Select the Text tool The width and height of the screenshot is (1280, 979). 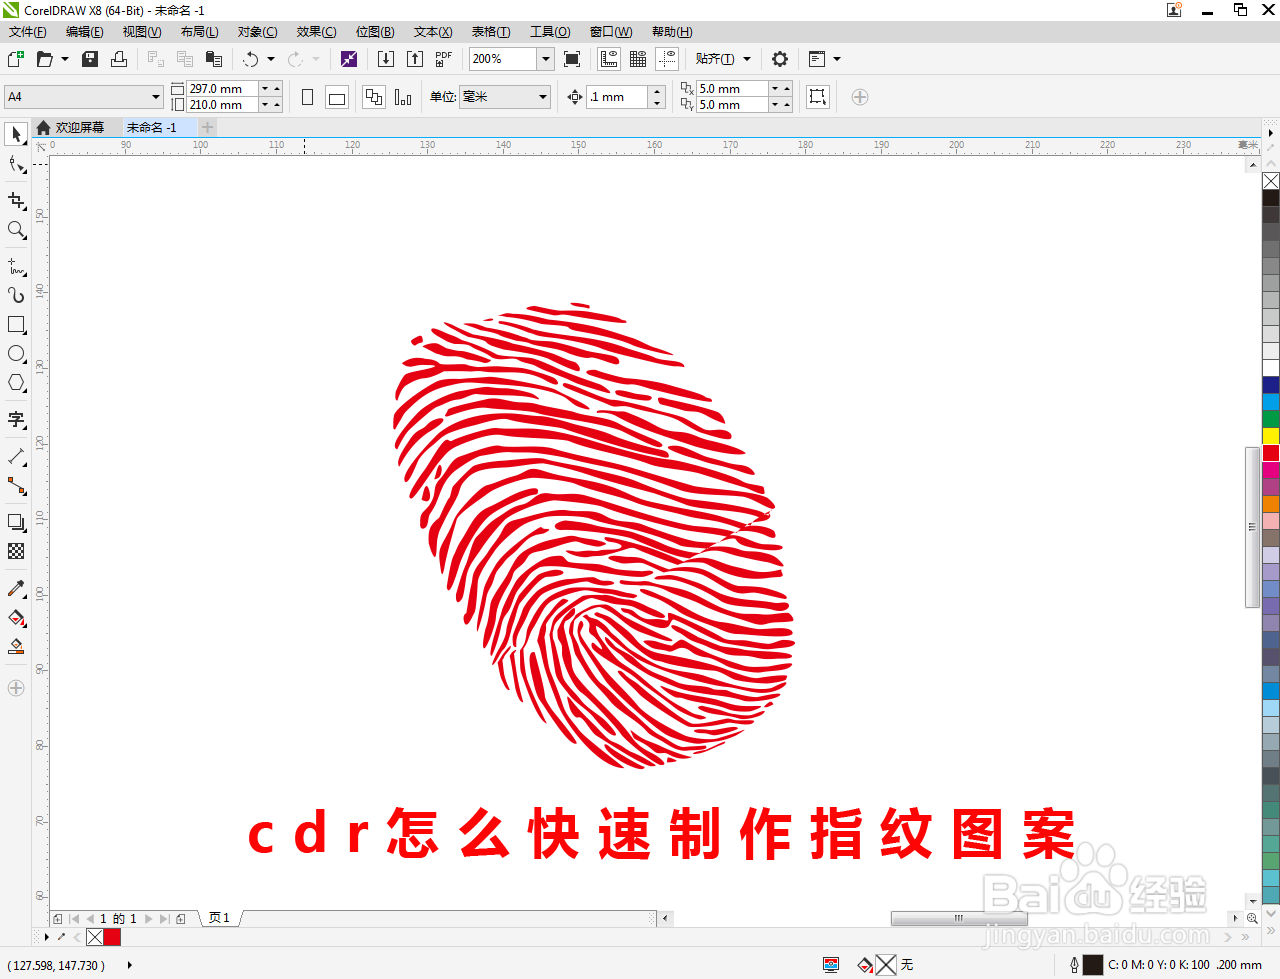tap(17, 420)
